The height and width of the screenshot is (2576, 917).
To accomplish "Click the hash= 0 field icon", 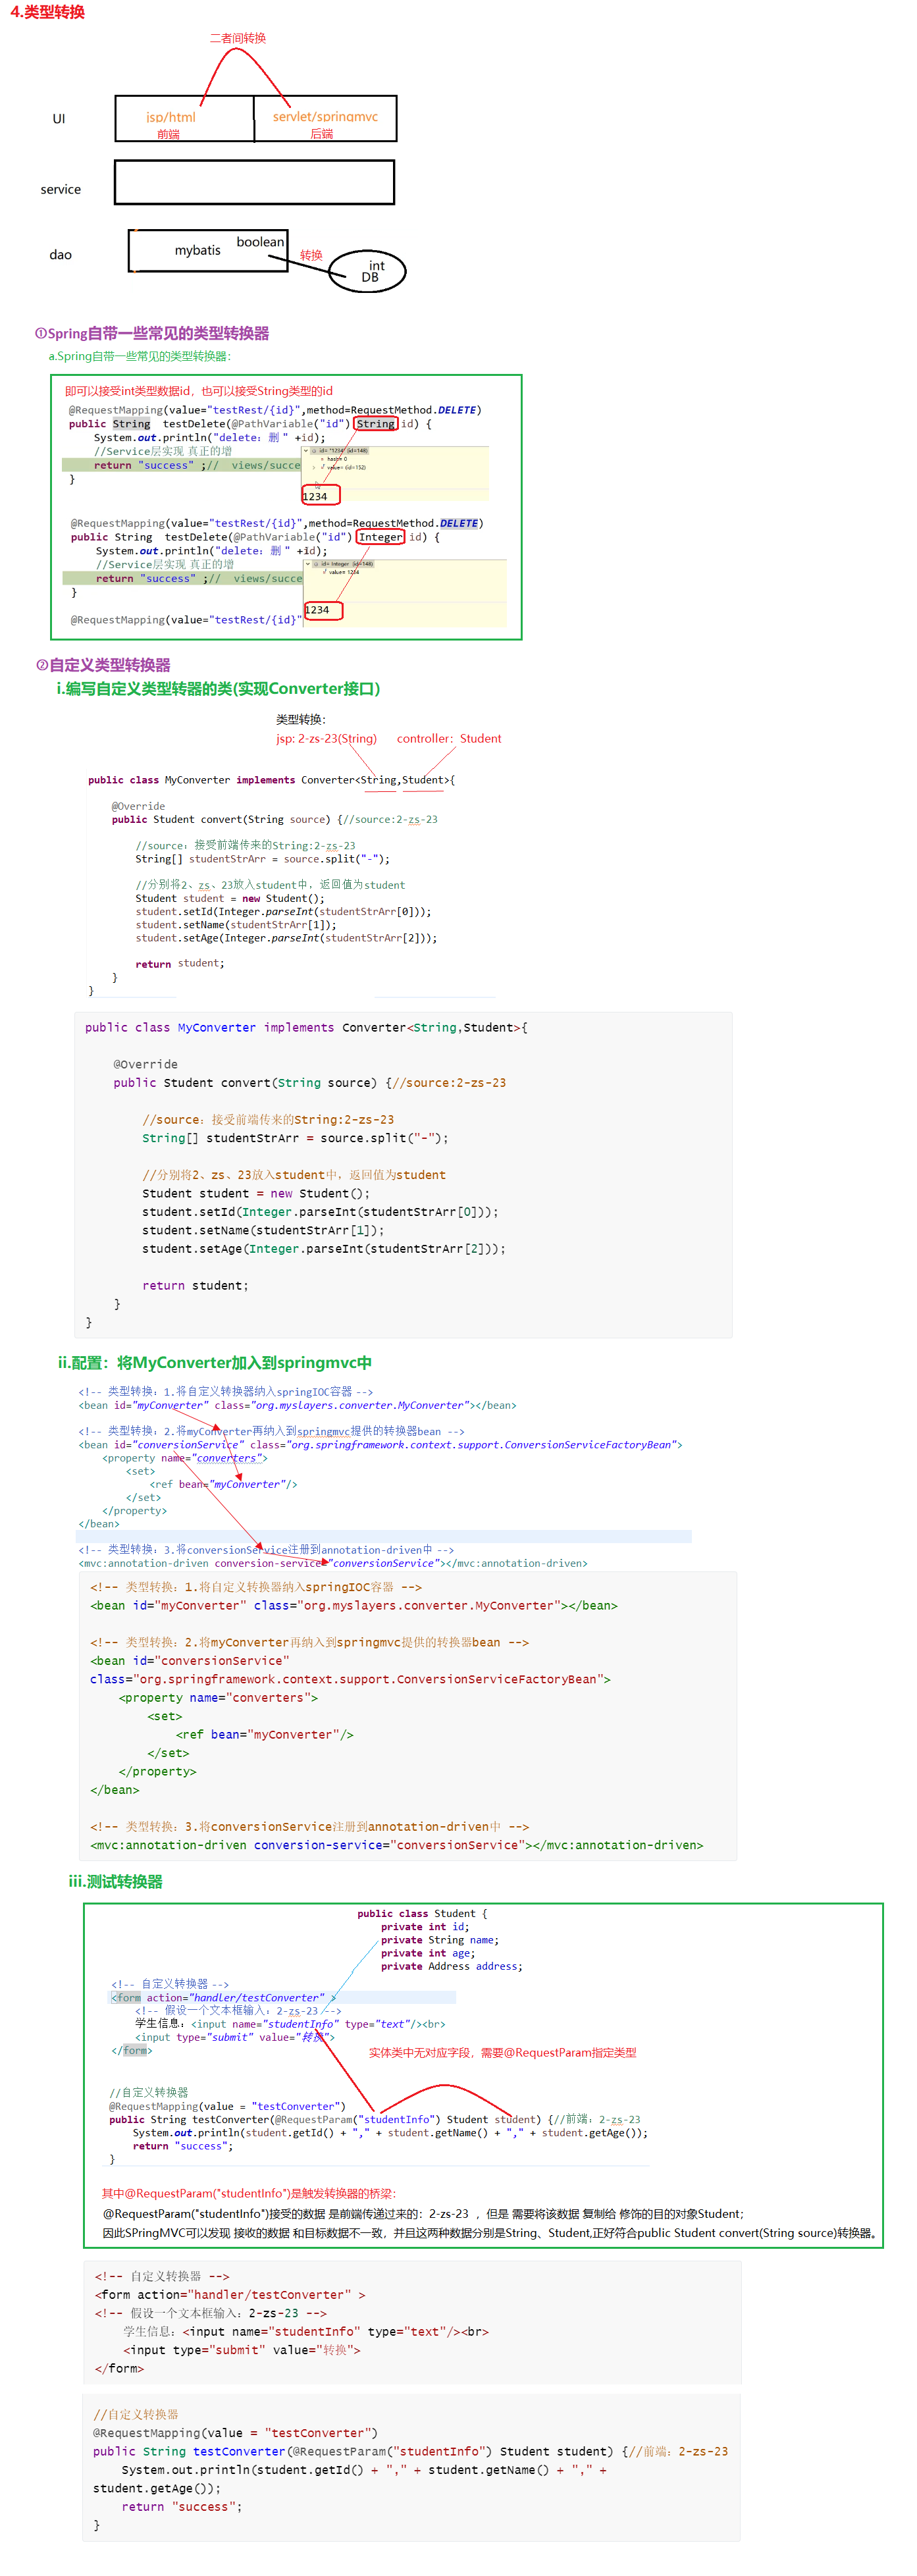I will tap(322, 459).
